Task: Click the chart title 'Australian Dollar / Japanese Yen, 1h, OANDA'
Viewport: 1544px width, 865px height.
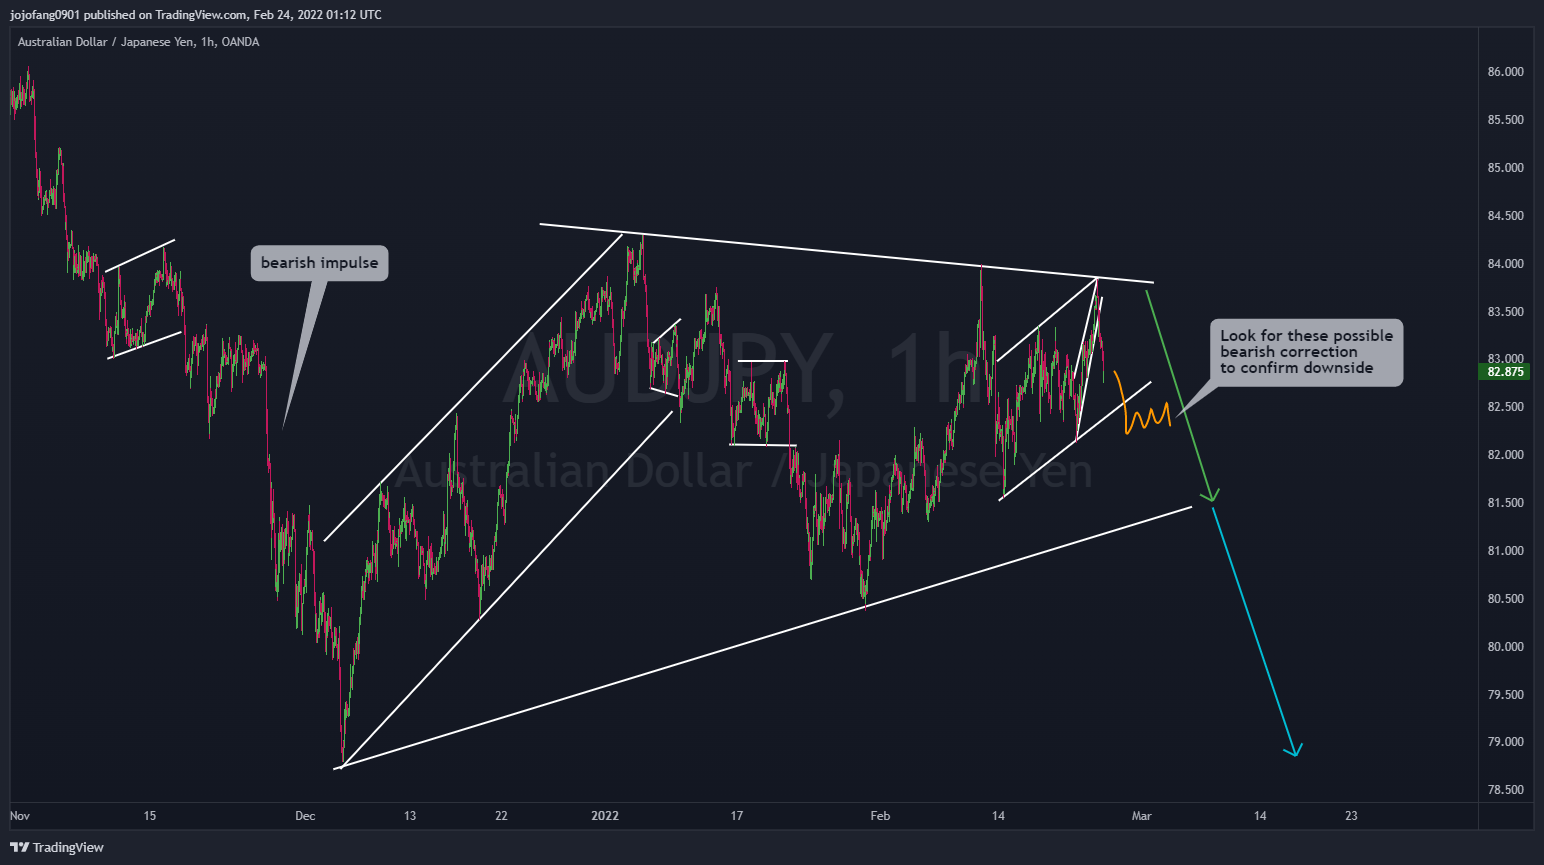Action: pyautogui.click(x=138, y=42)
